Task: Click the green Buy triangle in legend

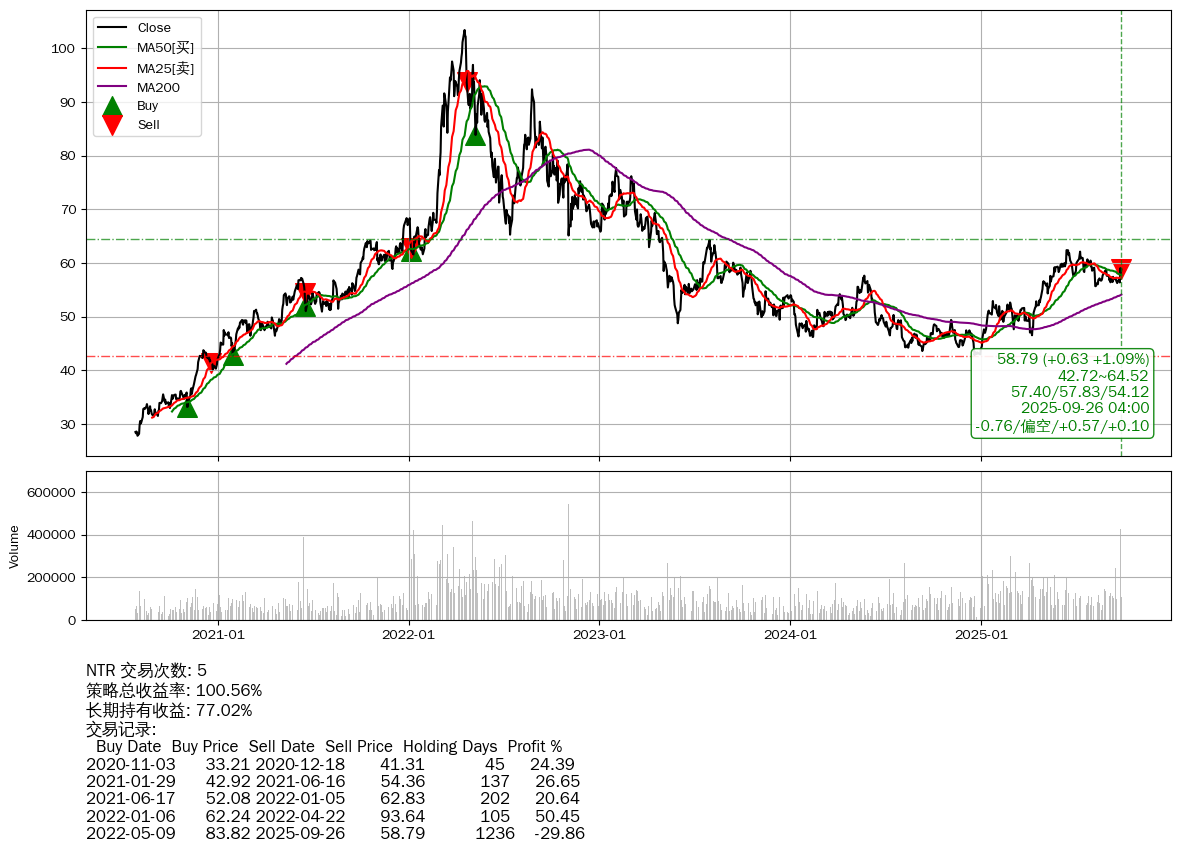Action: 113,106
